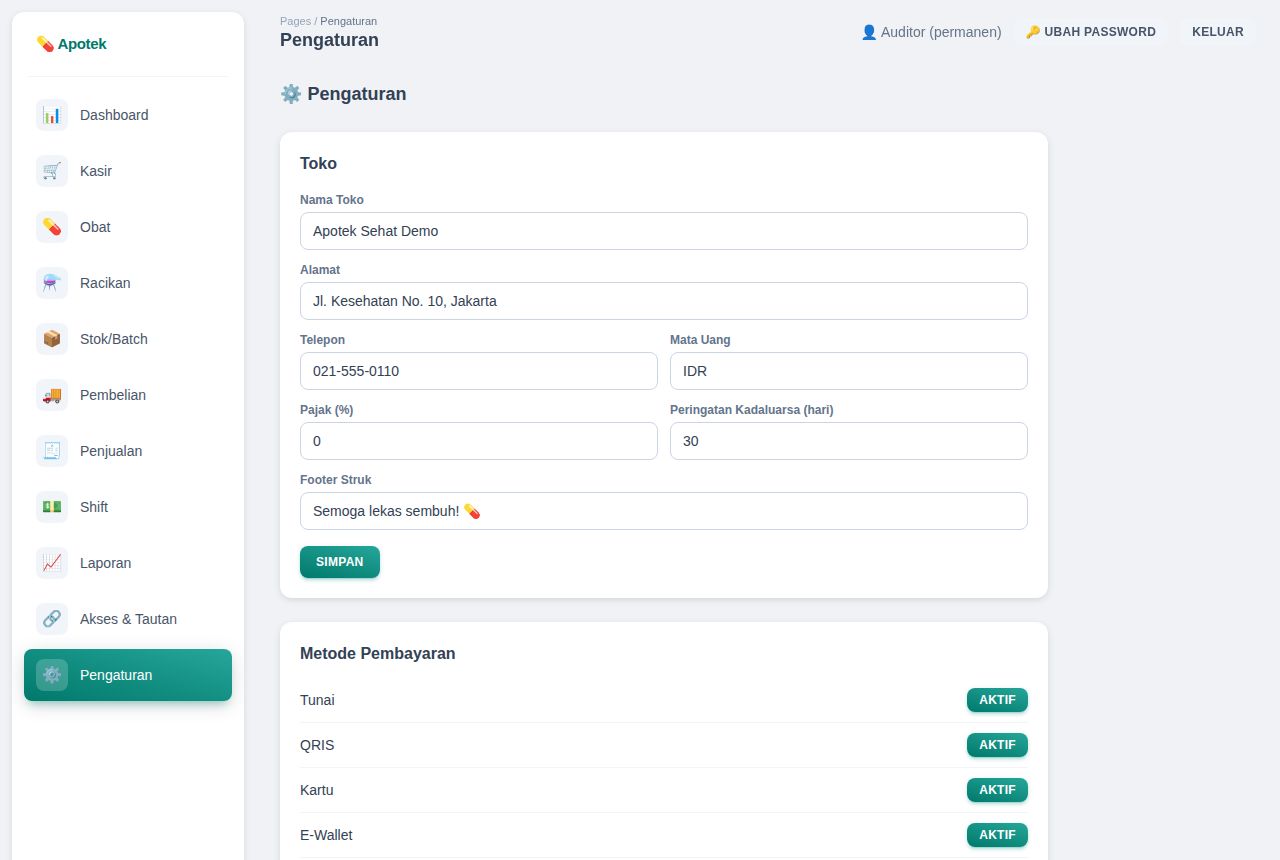Screen dimensions: 1280x860
Task: Click the SIMPAN button
Action: click(340, 562)
